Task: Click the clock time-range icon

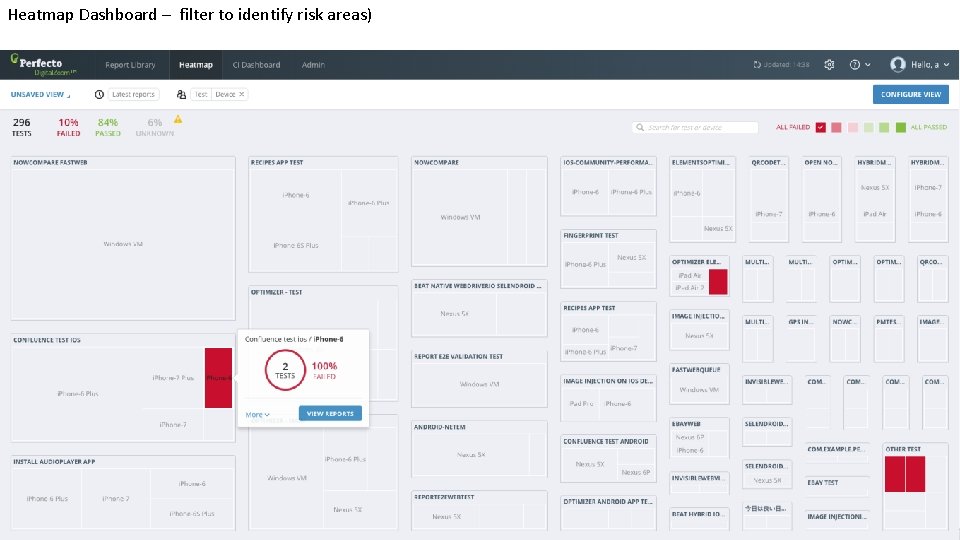Action: coord(99,94)
